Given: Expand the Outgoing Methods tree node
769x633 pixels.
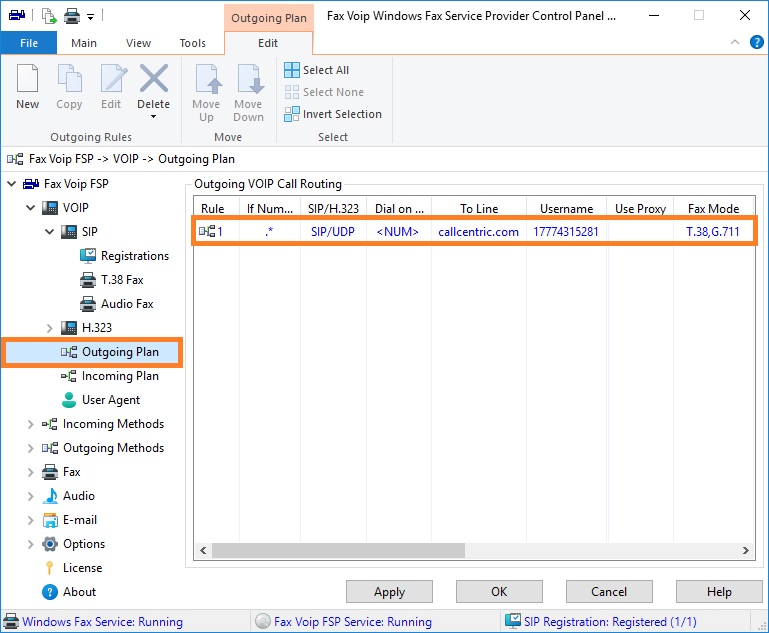Looking at the screenshot, I should (30, 448).
